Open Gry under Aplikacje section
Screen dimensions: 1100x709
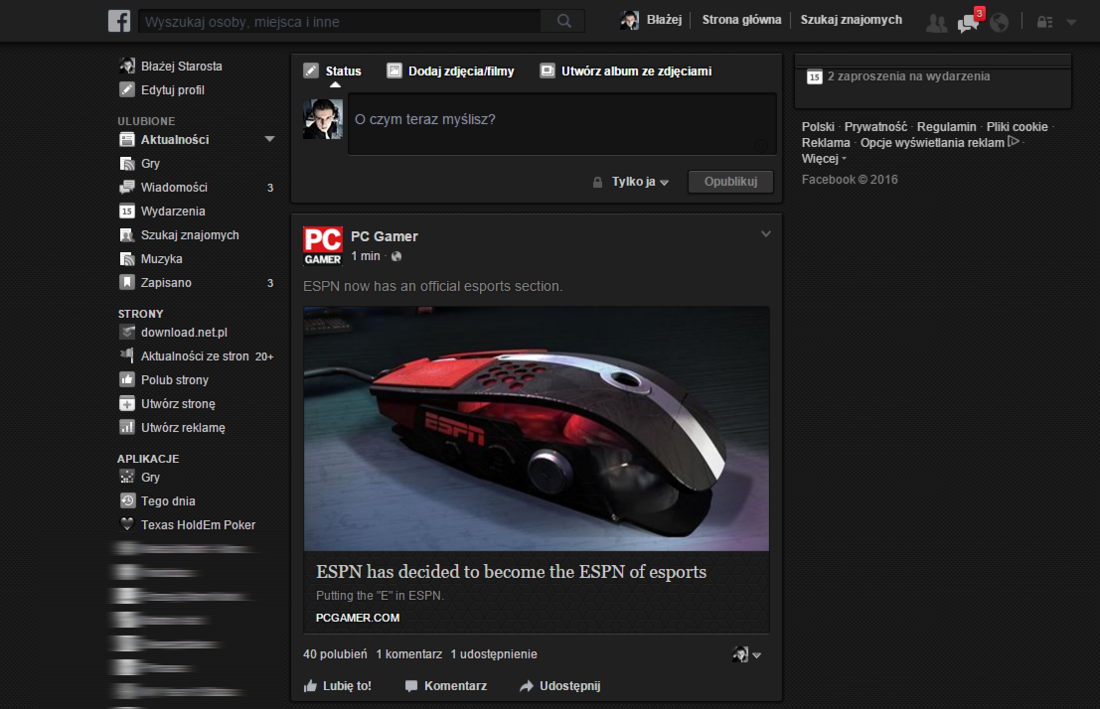click(140, 477)
